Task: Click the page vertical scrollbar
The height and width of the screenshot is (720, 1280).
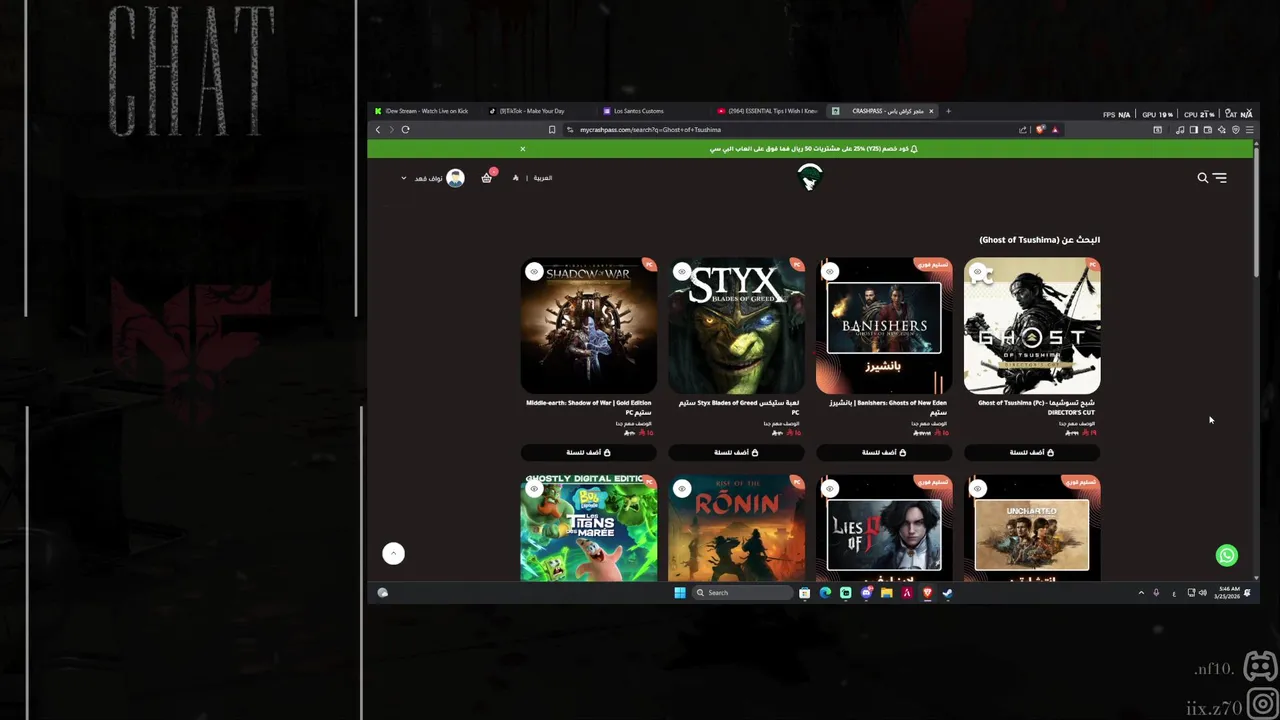Action: (1256, 212)
